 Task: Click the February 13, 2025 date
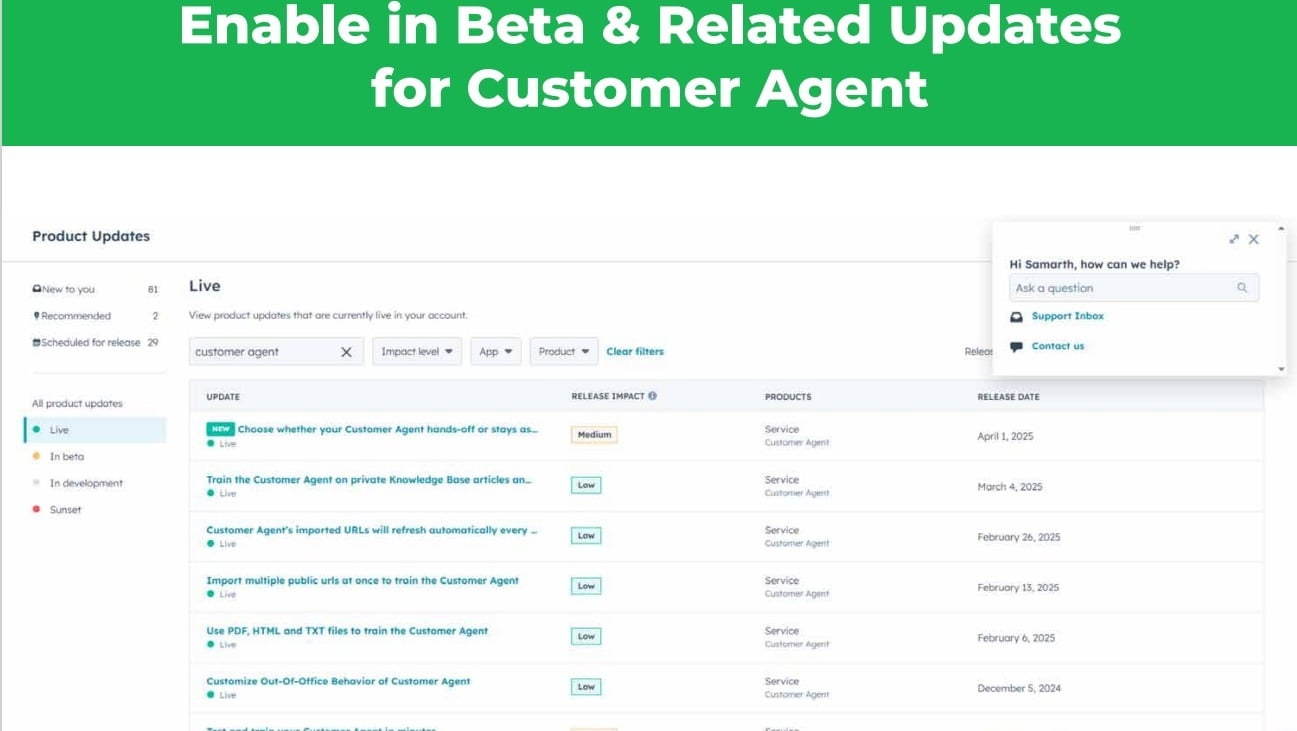pyautogui.click(x=1018, y=587)
